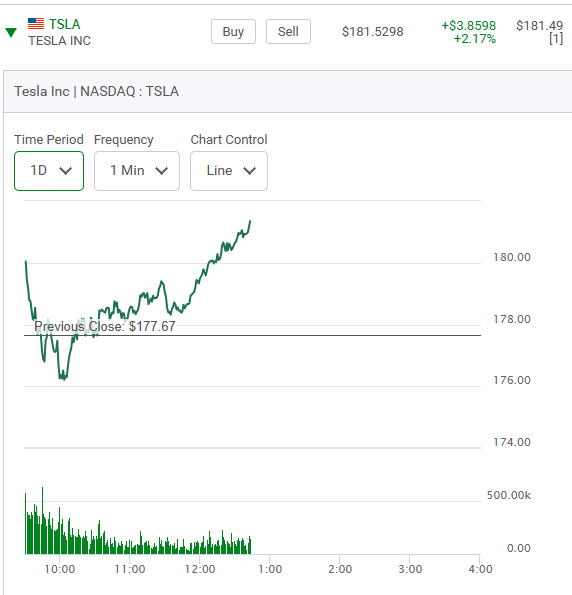Image resolution: width=572 pixels, height=595 pixels.
Task: Click the 176.00 price axis label
Action: (512, 380)
